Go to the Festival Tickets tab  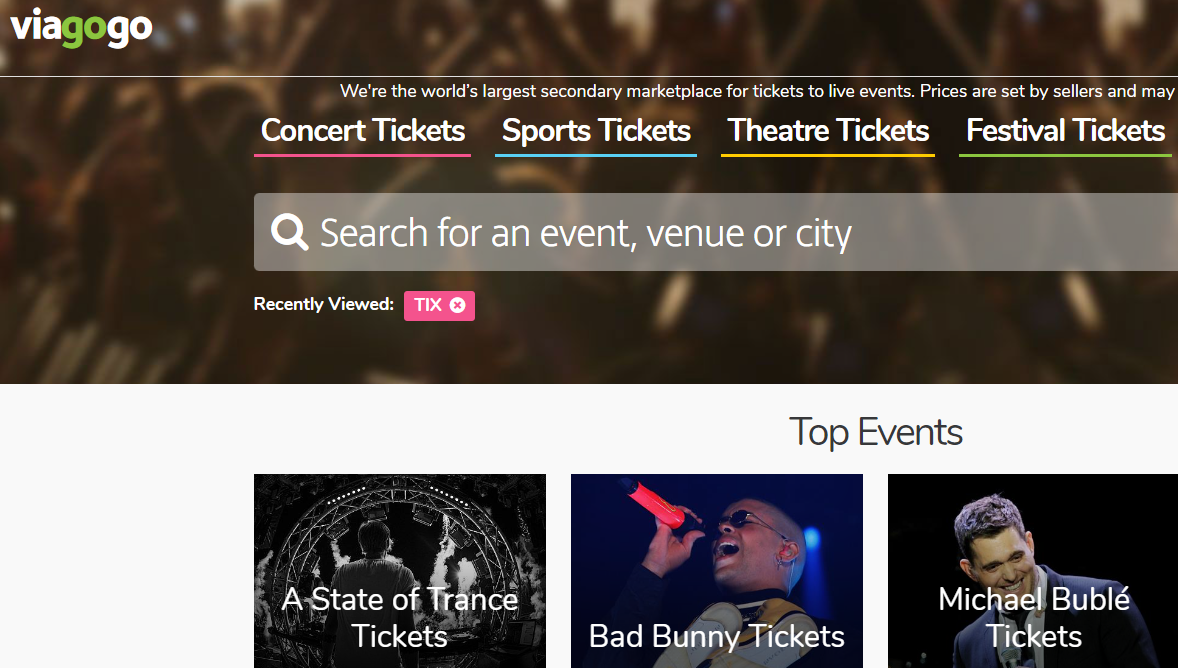[x=1066, y=131]
